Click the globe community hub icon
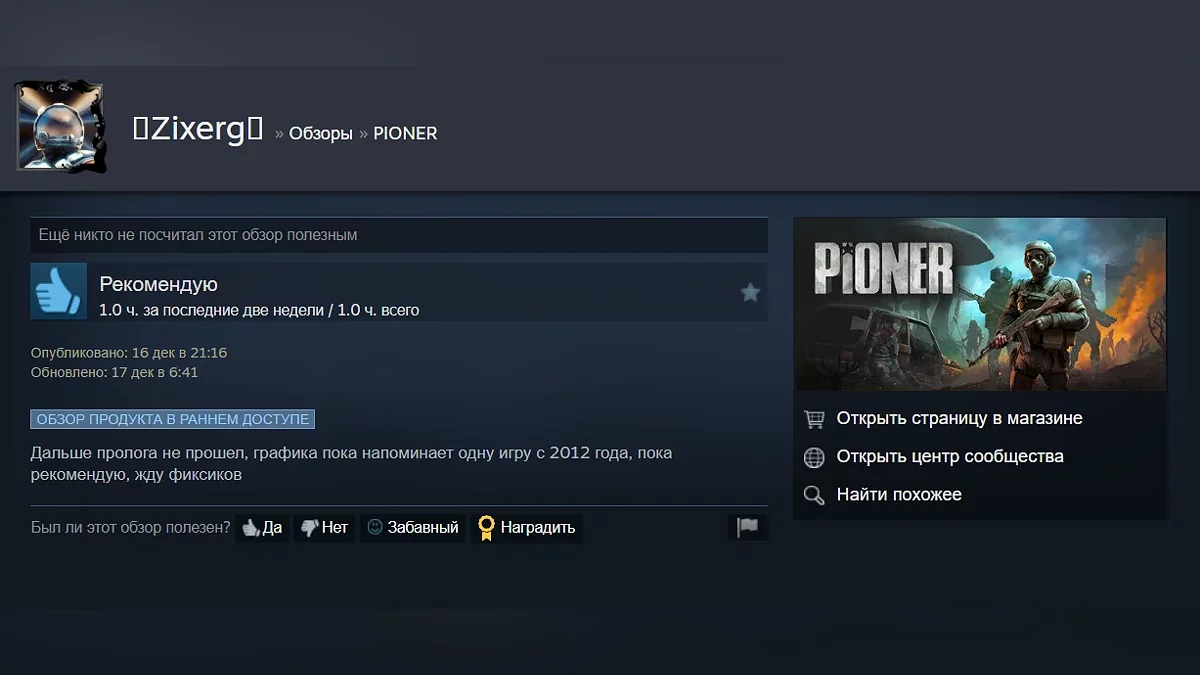Screen dimensions: 1200x675 coord(815,457)
